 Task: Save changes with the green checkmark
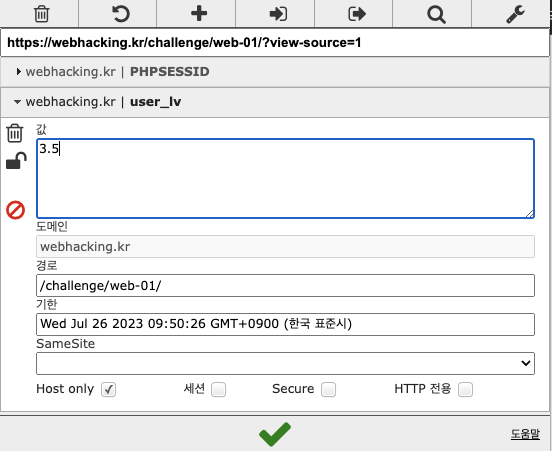[x=275, y=434]
